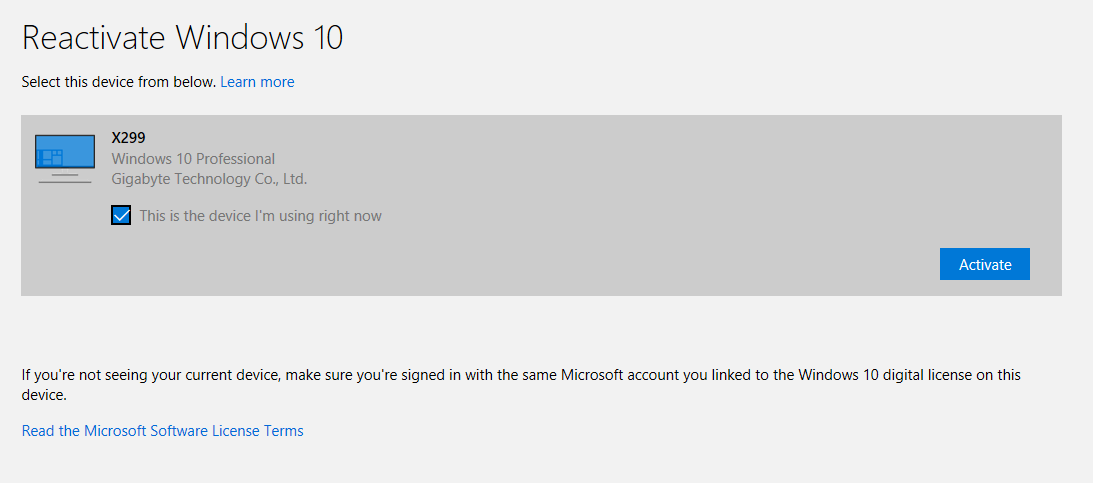Click empty gray space in the X299 device card
The width and height of the screenshot is (1093, 483).
(650, 180)
